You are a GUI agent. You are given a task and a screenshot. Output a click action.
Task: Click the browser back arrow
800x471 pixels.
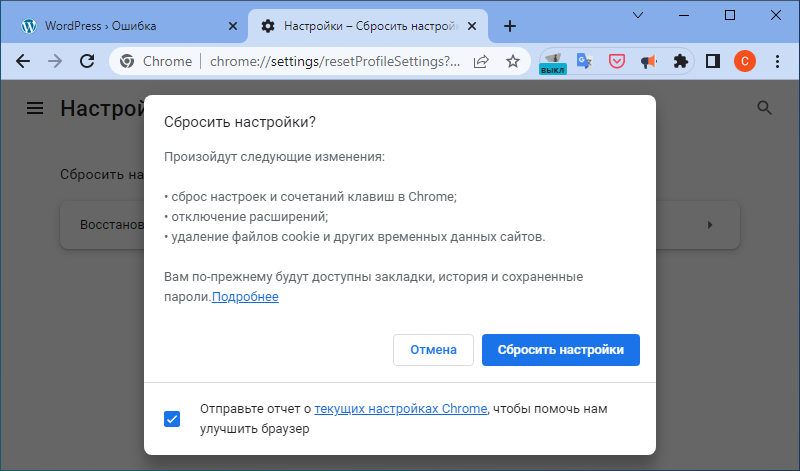click(23, 61)
